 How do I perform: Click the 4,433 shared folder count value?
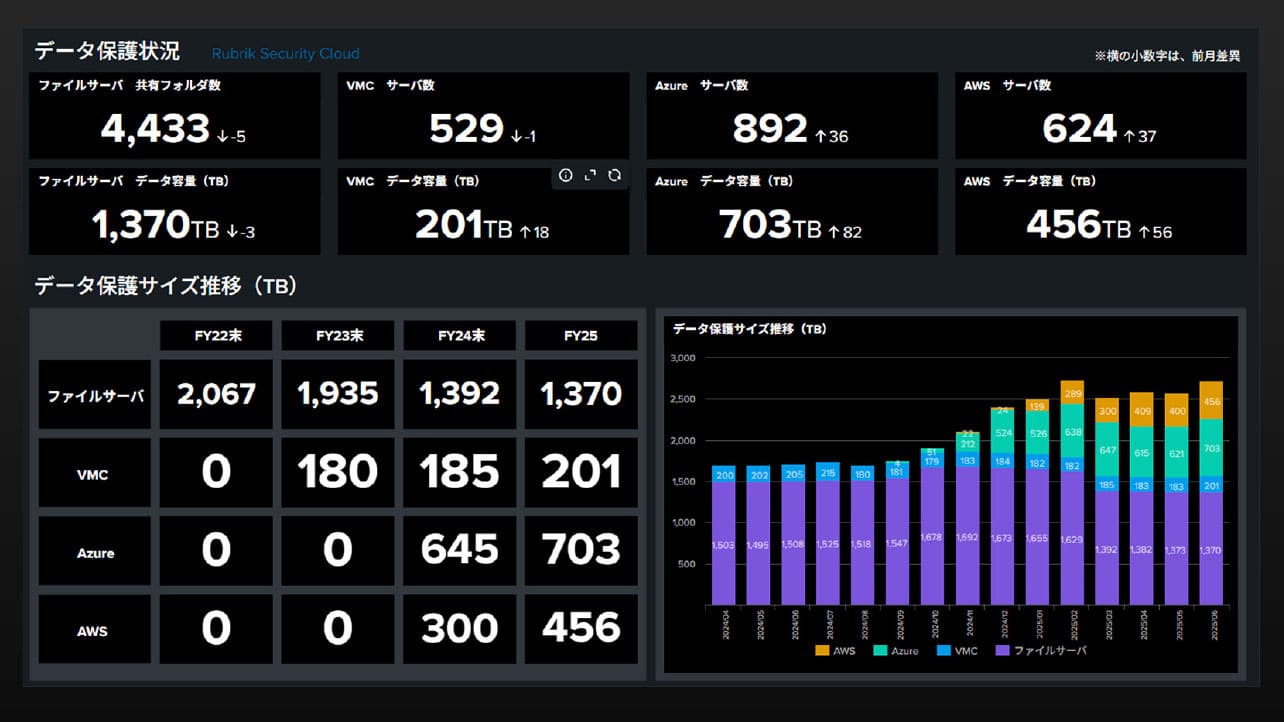click(155, 129)
